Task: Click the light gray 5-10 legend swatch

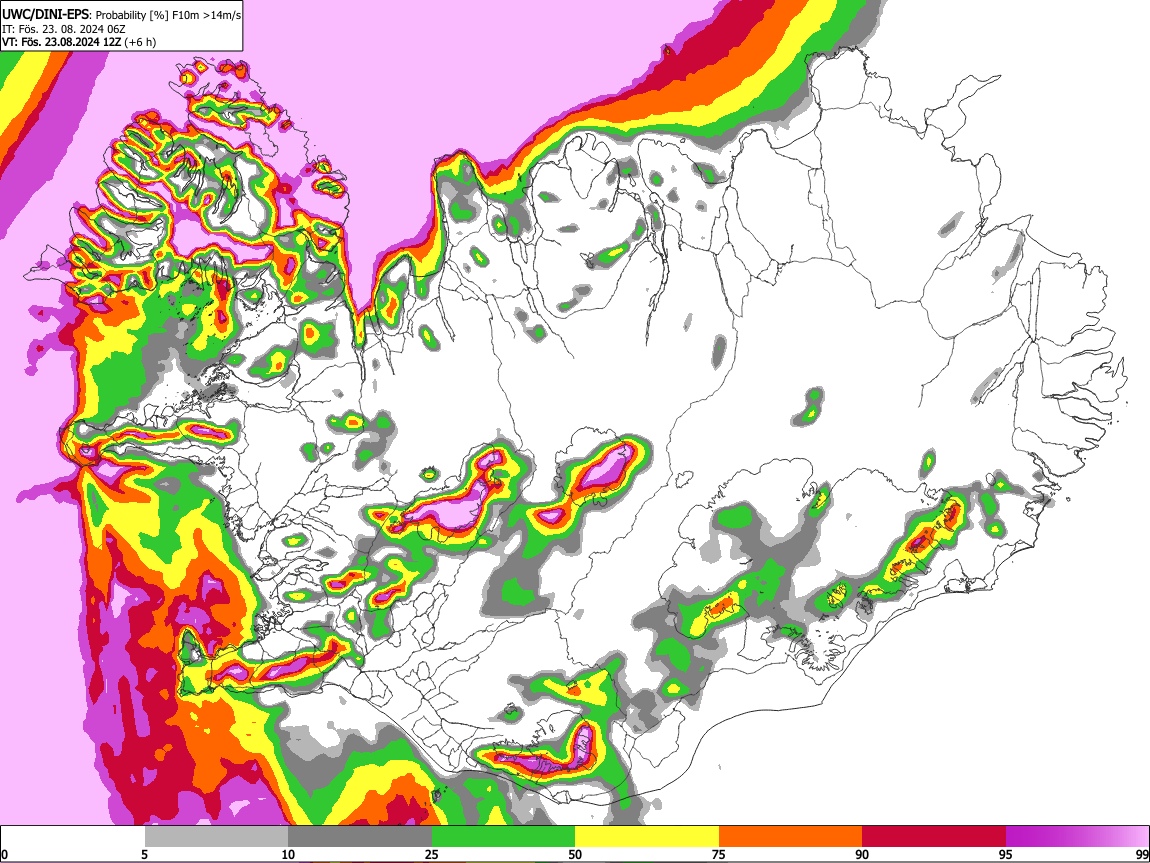Action: (216, 836)
